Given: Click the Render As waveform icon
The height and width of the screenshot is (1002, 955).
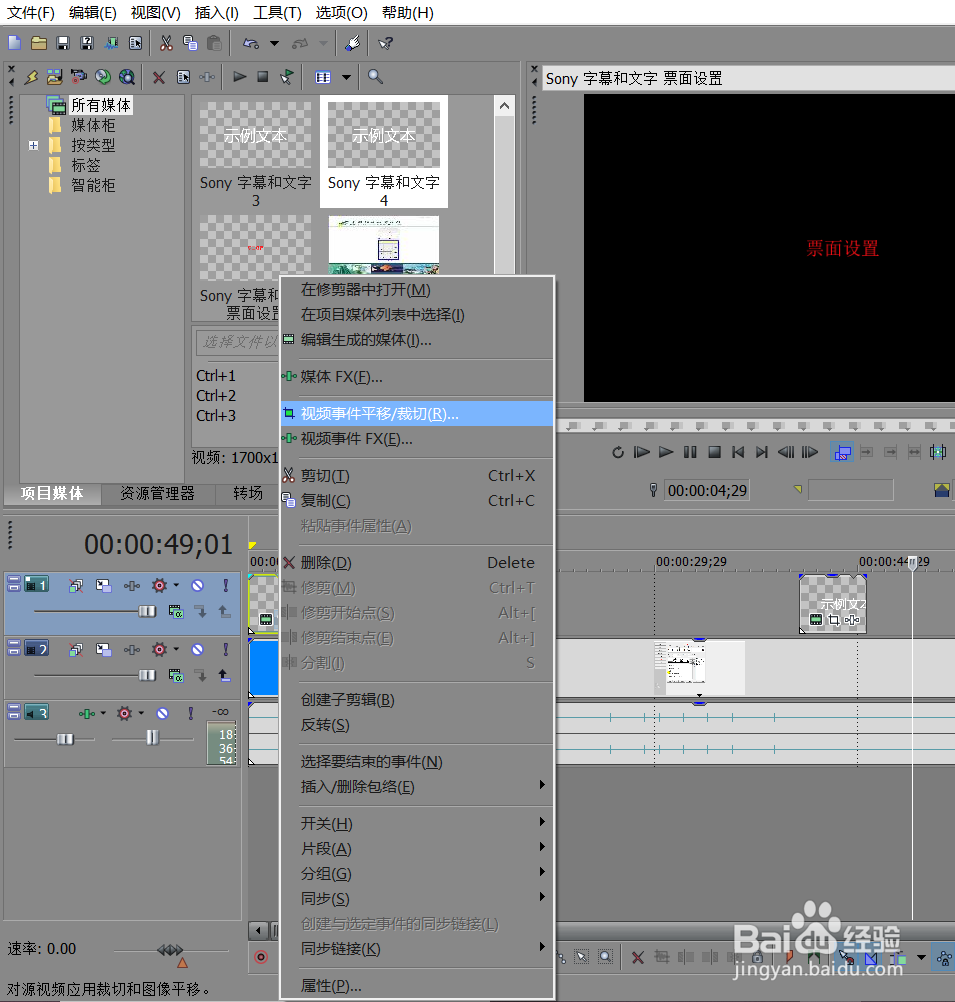Looking at the screenshot, I should [112, 43].
